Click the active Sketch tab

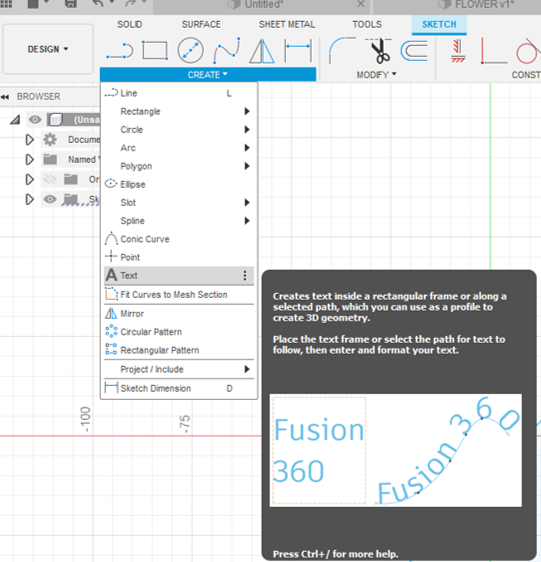point(439,24)
